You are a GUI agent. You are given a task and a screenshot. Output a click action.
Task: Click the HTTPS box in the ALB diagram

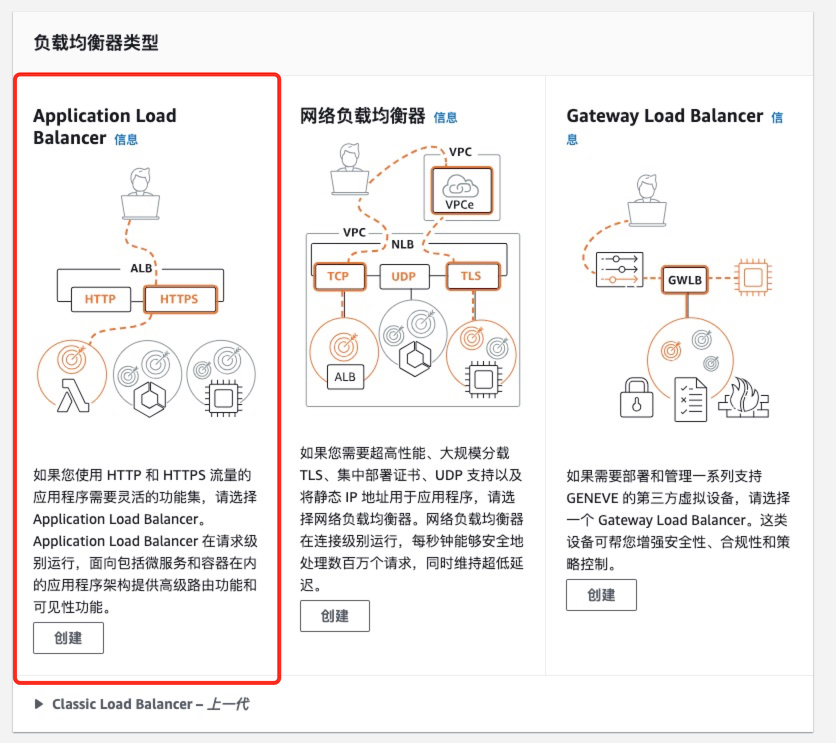pos(180,299)
